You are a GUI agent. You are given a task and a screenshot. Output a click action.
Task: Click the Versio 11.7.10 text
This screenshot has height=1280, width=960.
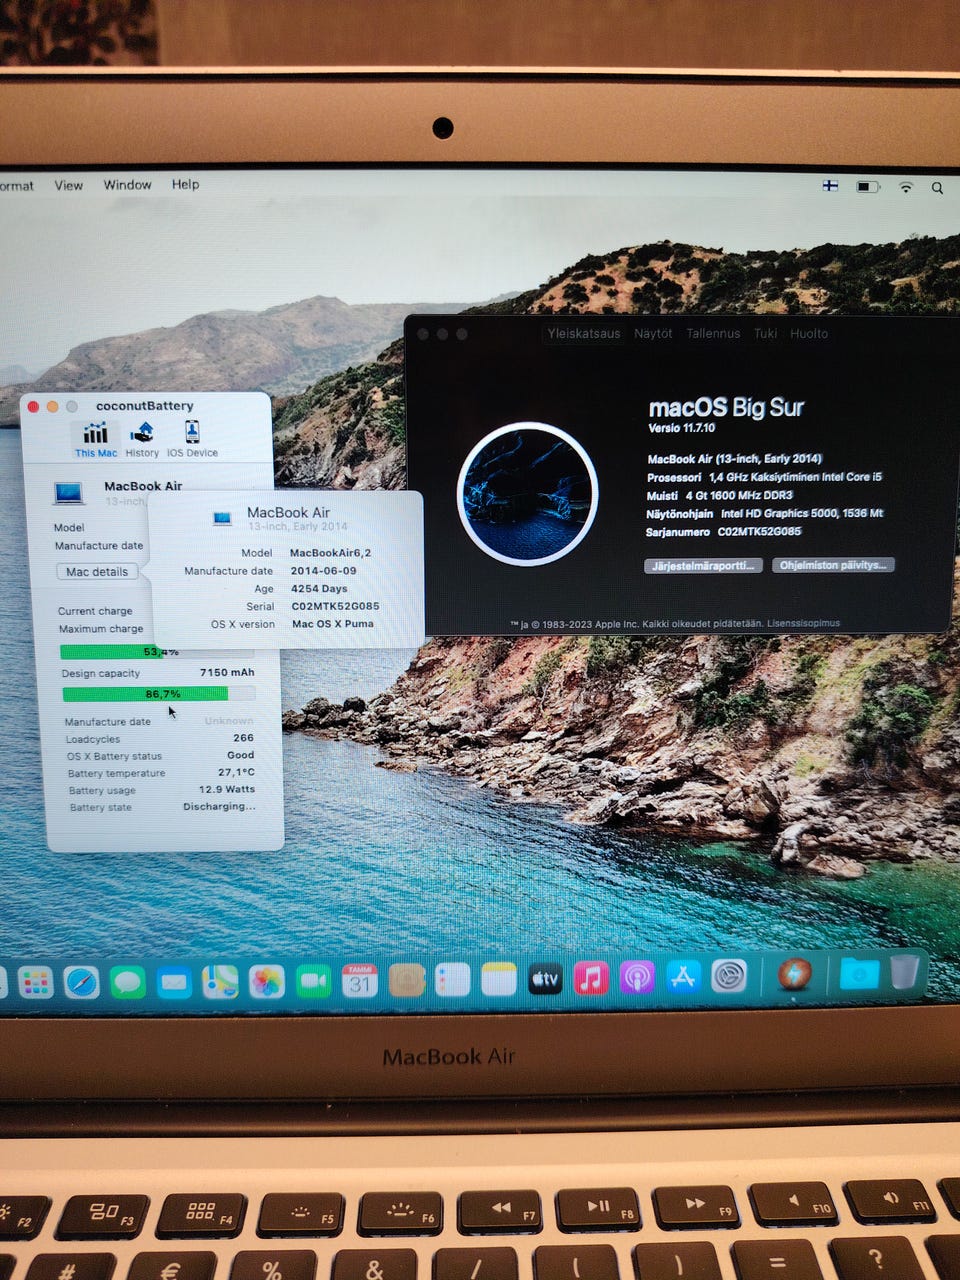pyautogui.click(x=681, y=428)
